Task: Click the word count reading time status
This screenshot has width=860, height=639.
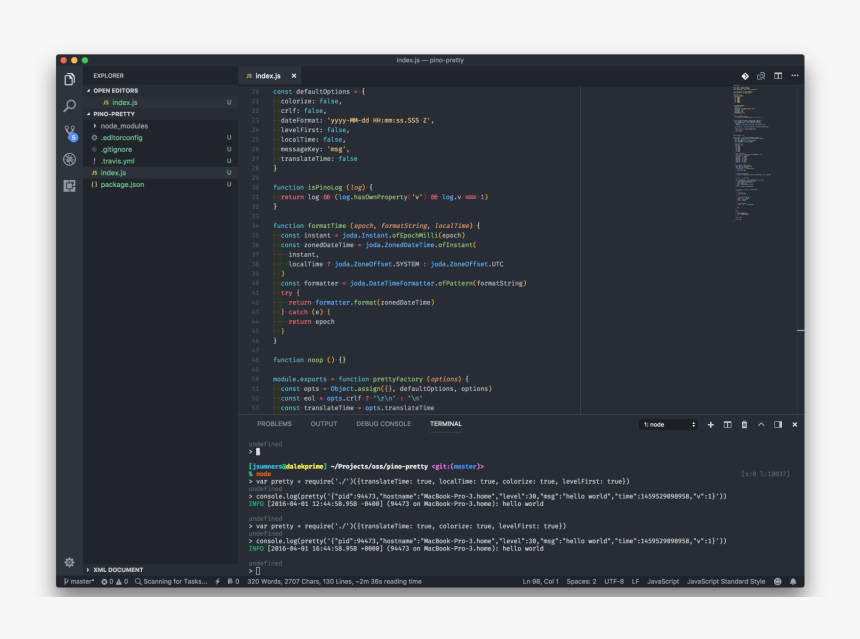Action: click(x=335, y=581)
